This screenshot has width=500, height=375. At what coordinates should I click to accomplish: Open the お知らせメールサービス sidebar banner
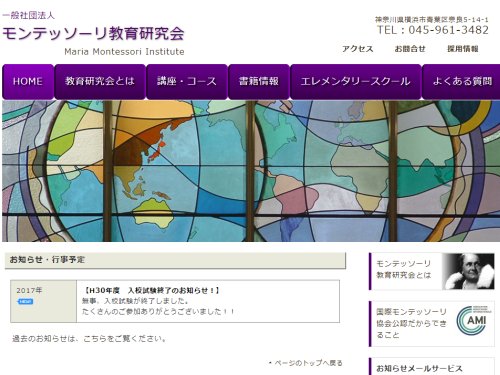point(432,367)
